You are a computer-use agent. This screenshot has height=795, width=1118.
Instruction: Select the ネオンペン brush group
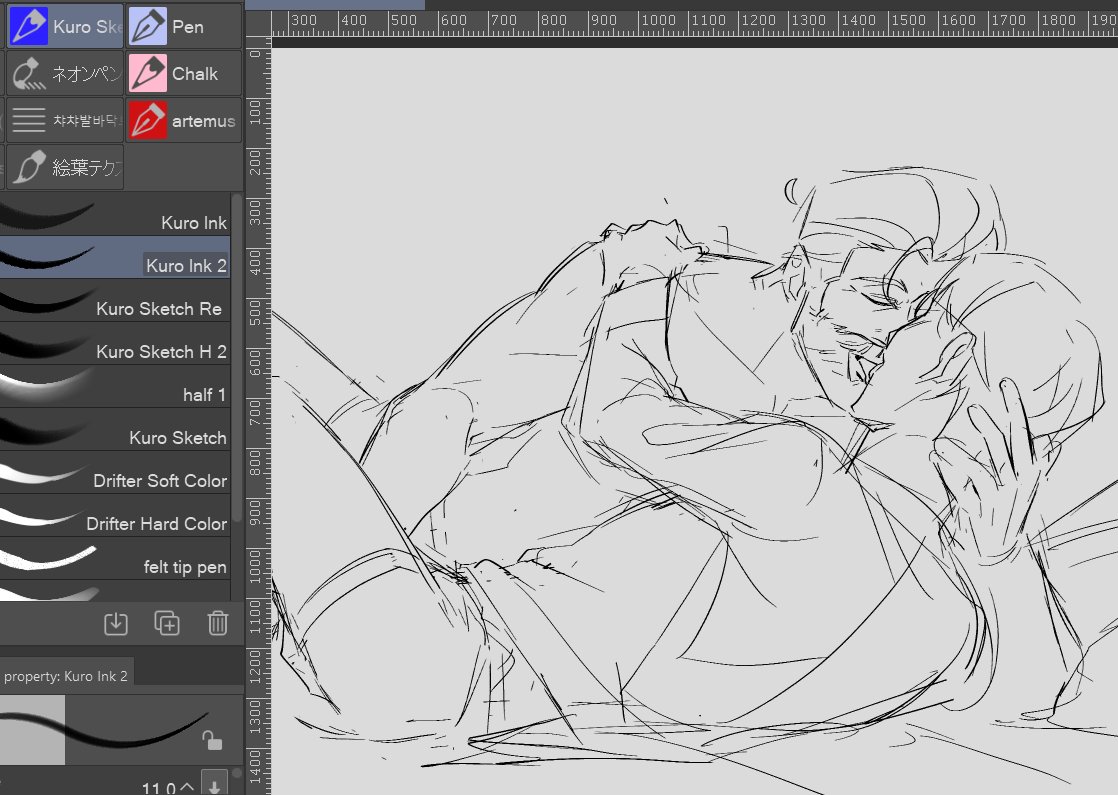coord(65,73)
